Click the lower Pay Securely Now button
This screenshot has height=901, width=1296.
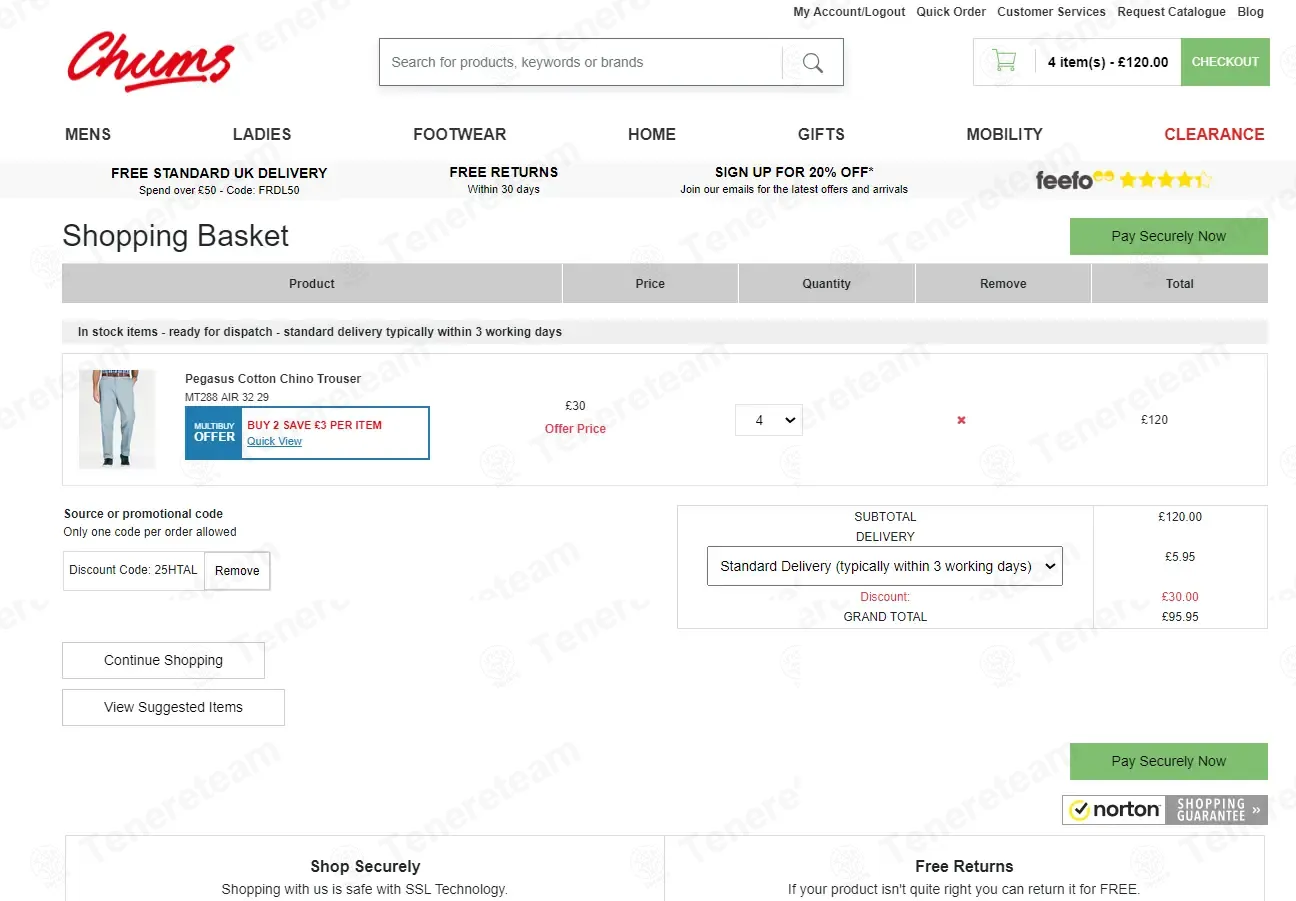pos(1168,761)
